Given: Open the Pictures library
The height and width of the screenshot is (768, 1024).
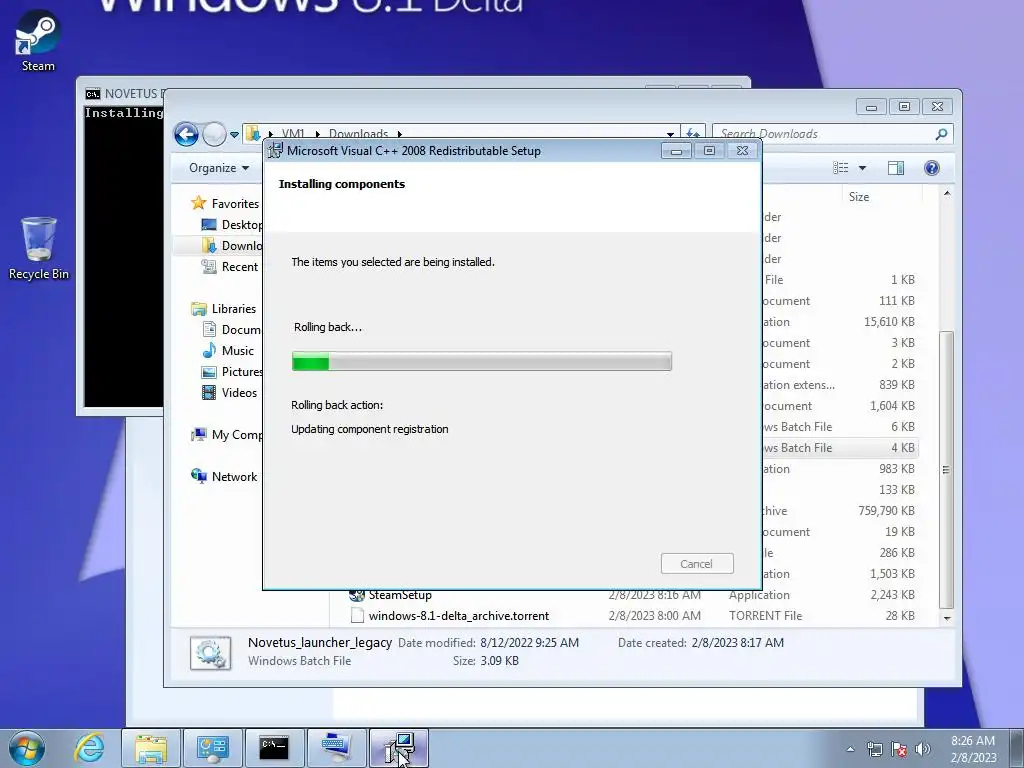Looking at the screenshot, I should tap(232, 372).
